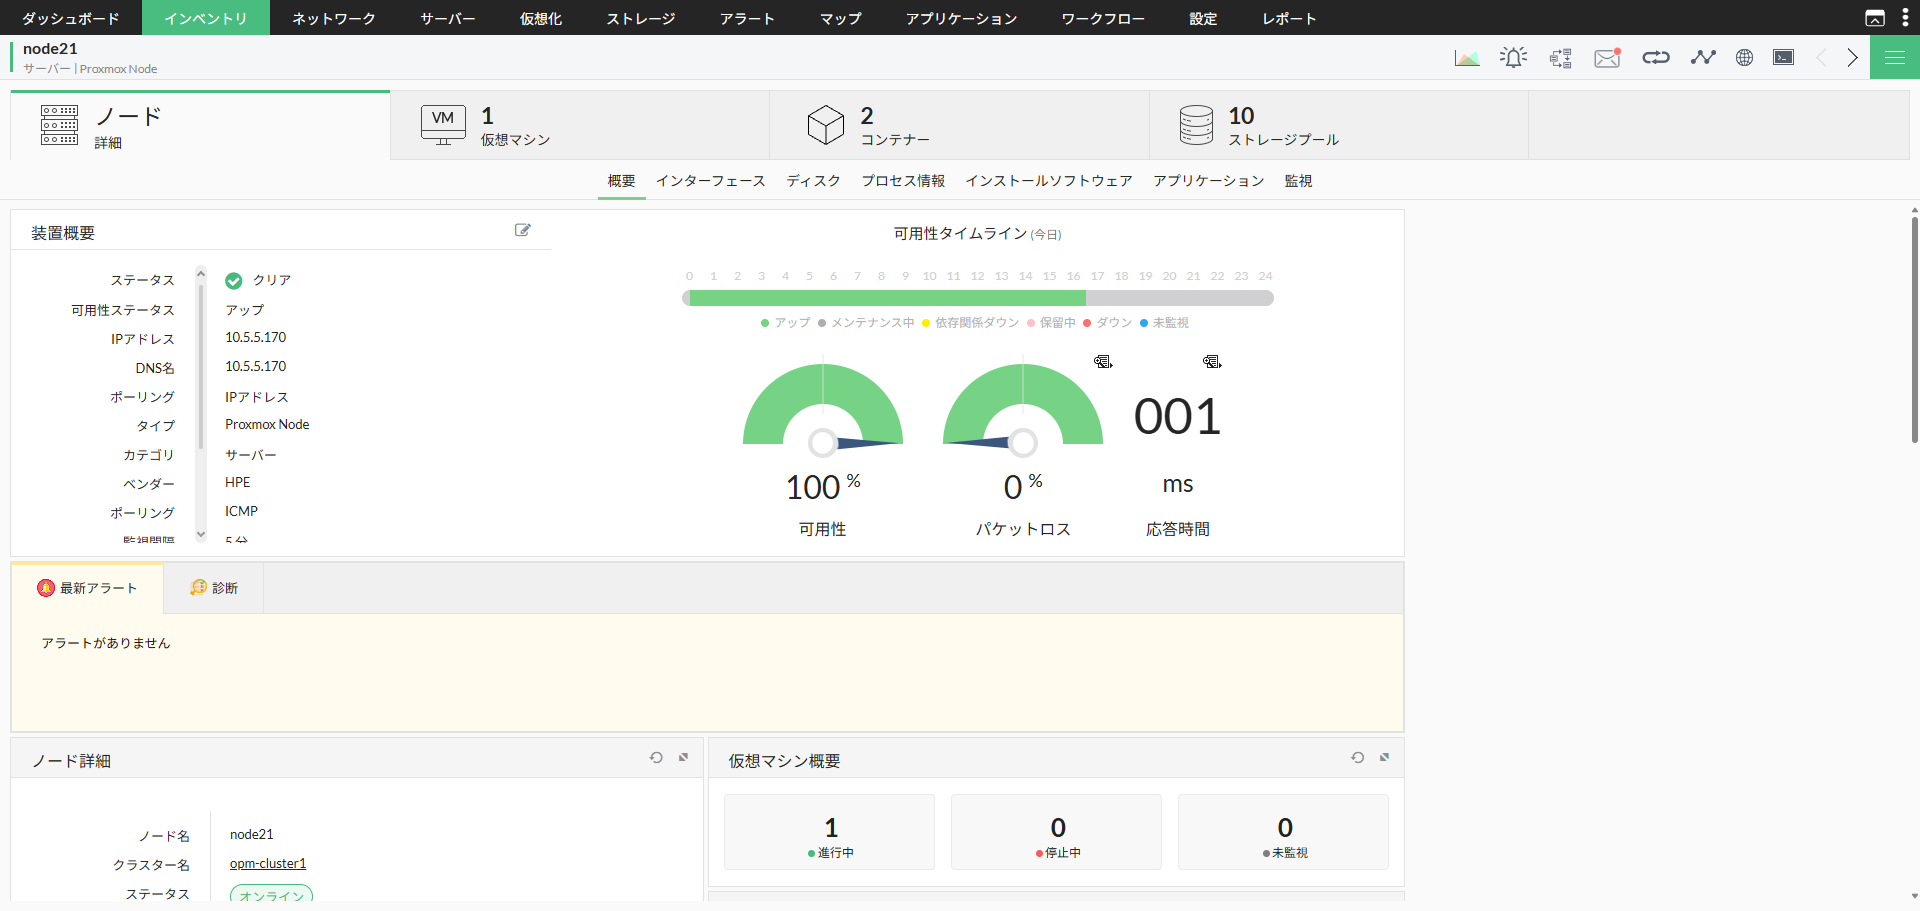
Task: Click the collapse header window icon
Action: pyautogui.click(x=1875, y=18)
